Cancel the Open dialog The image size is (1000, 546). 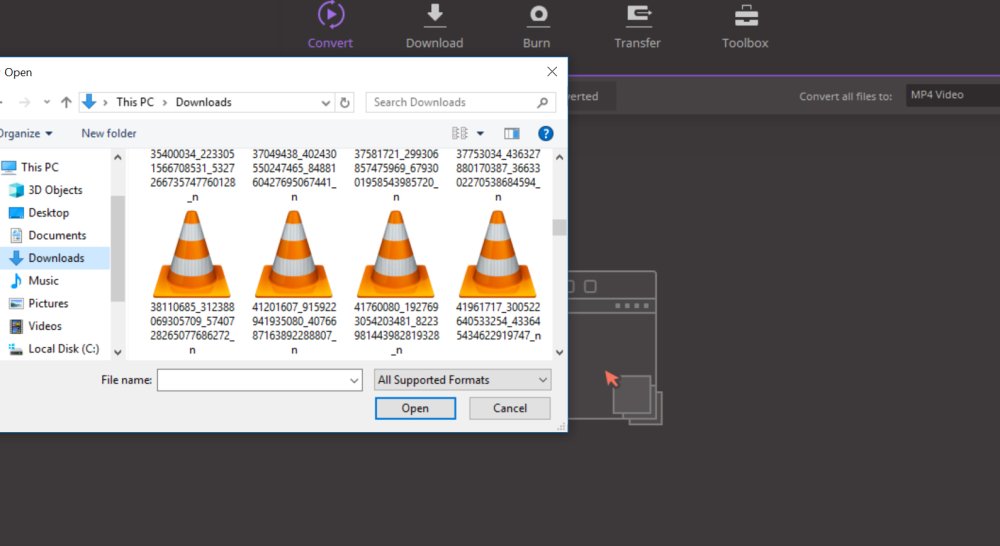pos(510,408)
